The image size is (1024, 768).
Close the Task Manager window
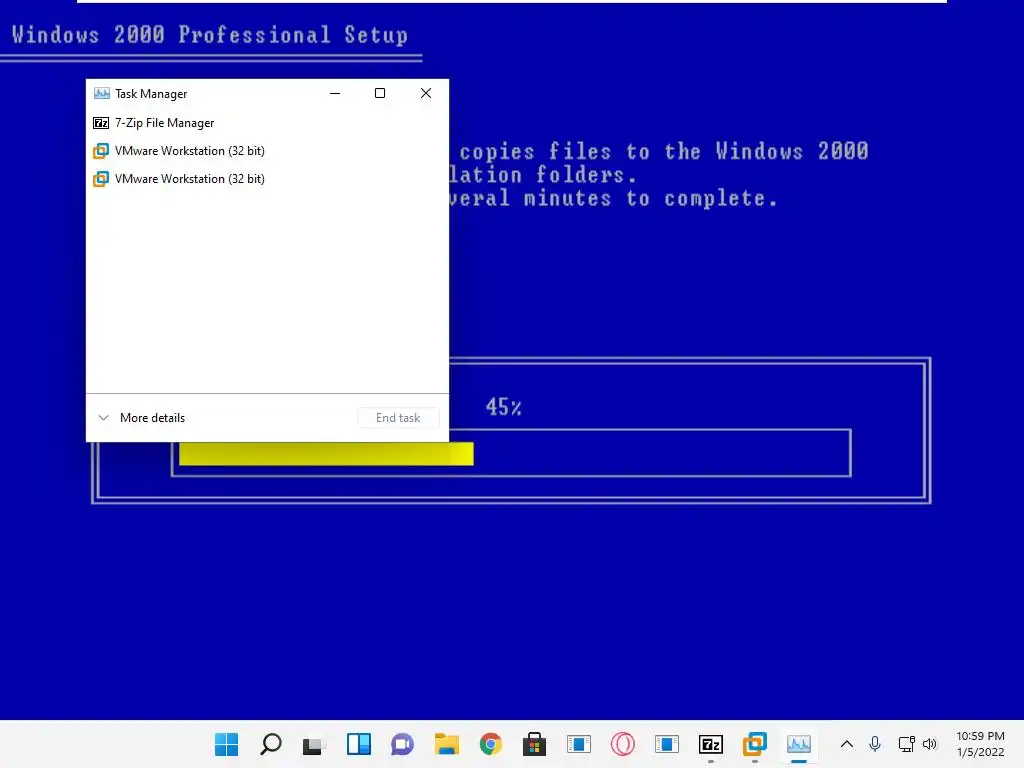click(426, 93)
